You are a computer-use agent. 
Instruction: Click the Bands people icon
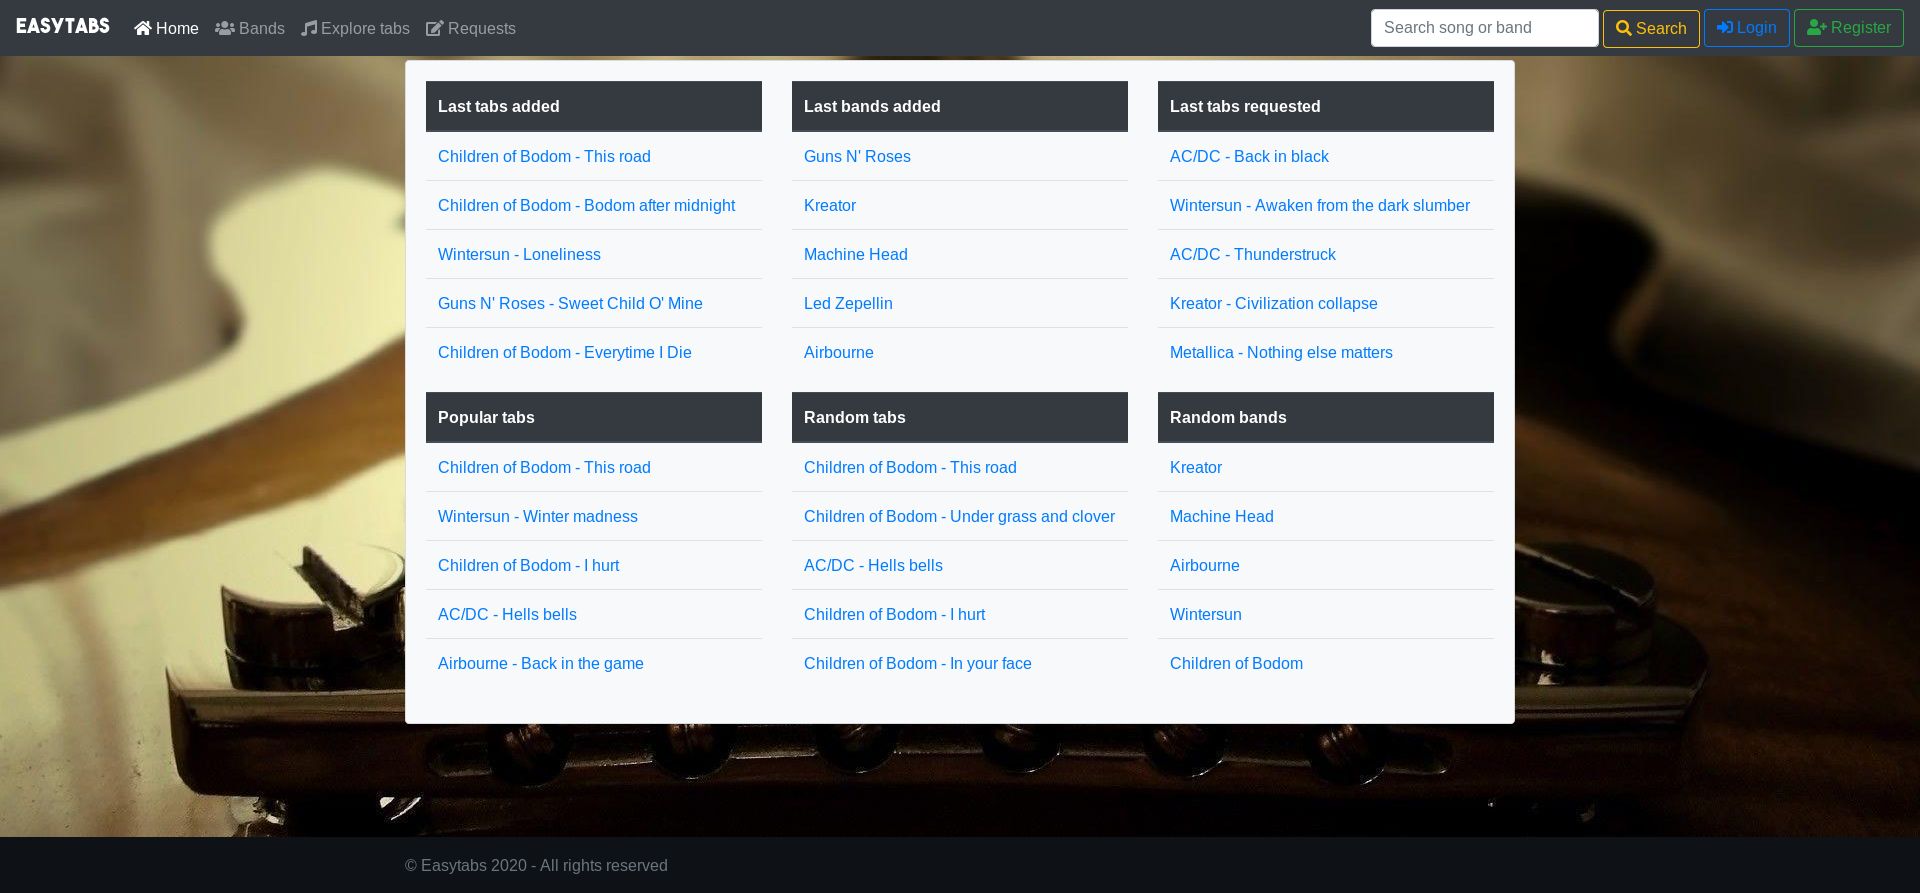225,29
